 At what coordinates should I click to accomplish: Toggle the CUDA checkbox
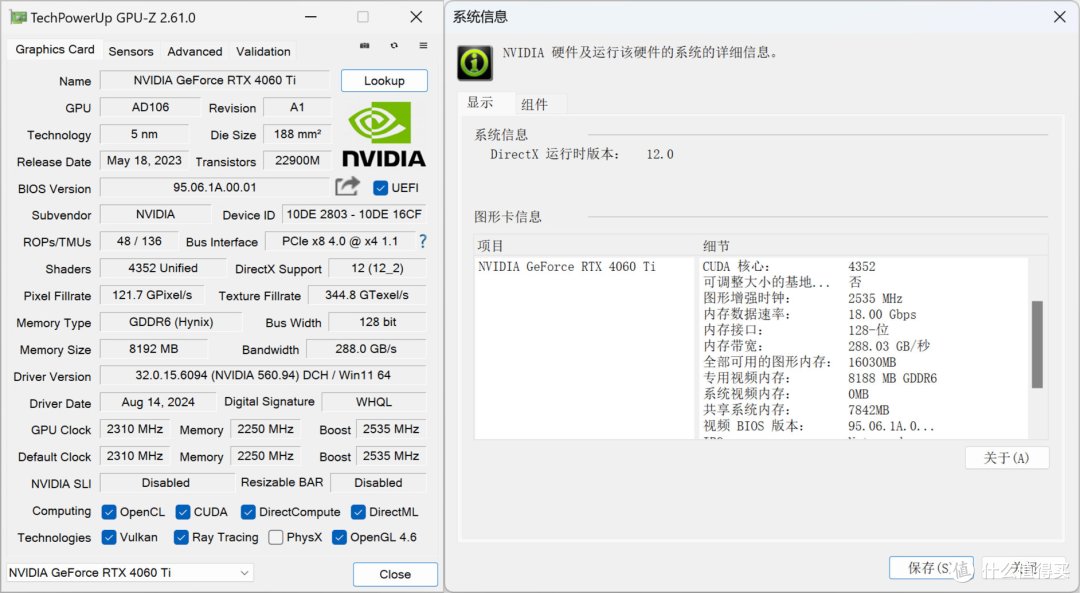click(183, 512)
